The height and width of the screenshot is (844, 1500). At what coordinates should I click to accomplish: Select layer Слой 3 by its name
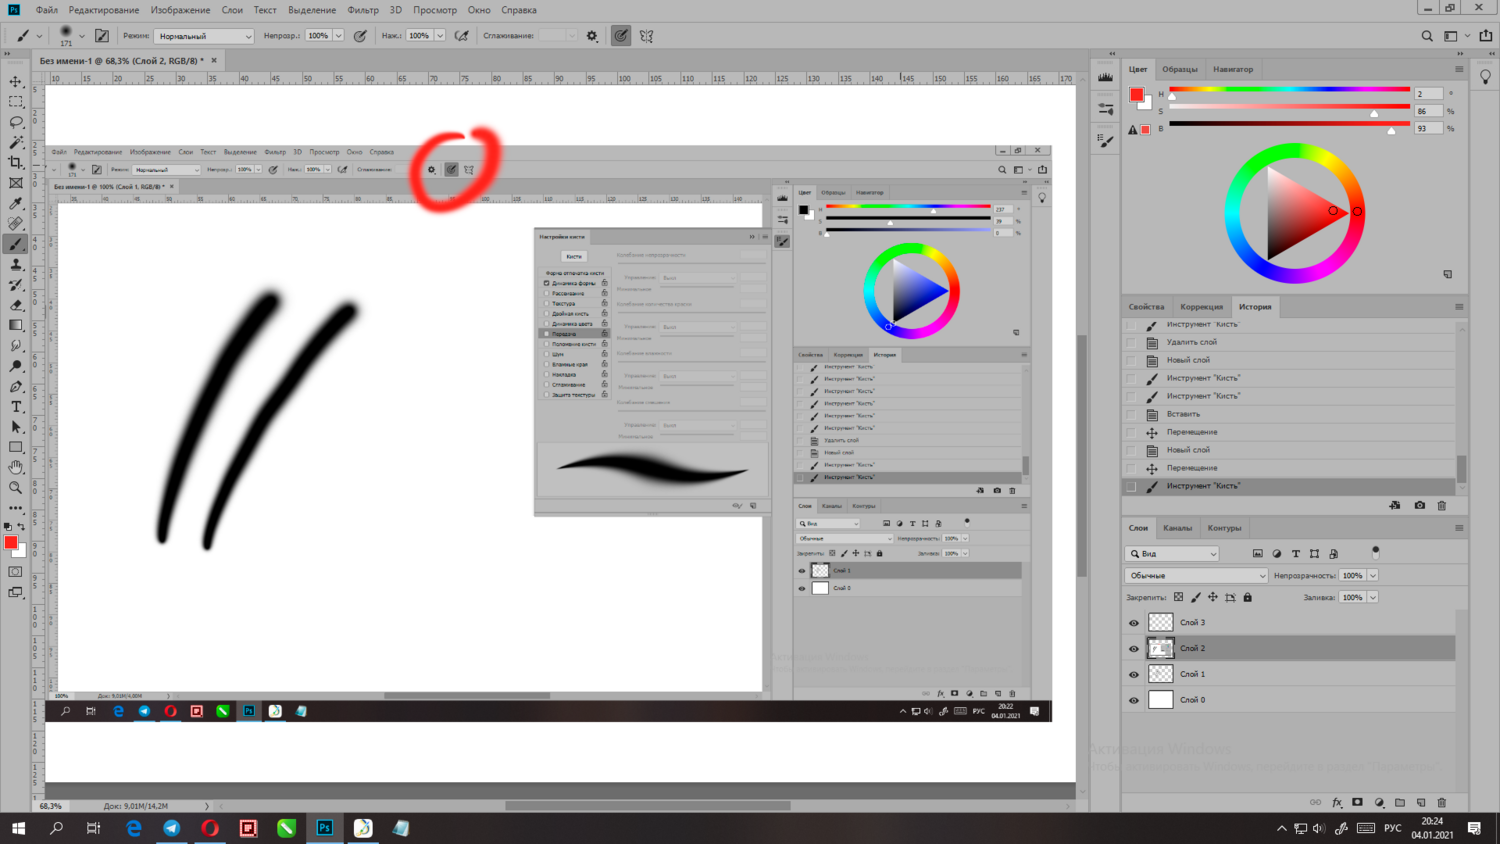coord(1192,623)
